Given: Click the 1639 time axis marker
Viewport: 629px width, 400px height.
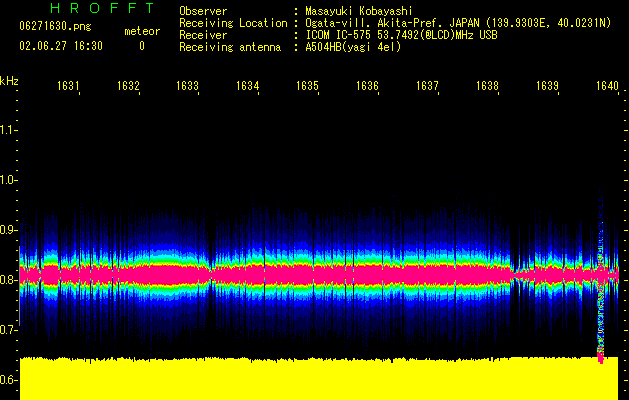Looking at the screenshot, I should coord(547,86).
